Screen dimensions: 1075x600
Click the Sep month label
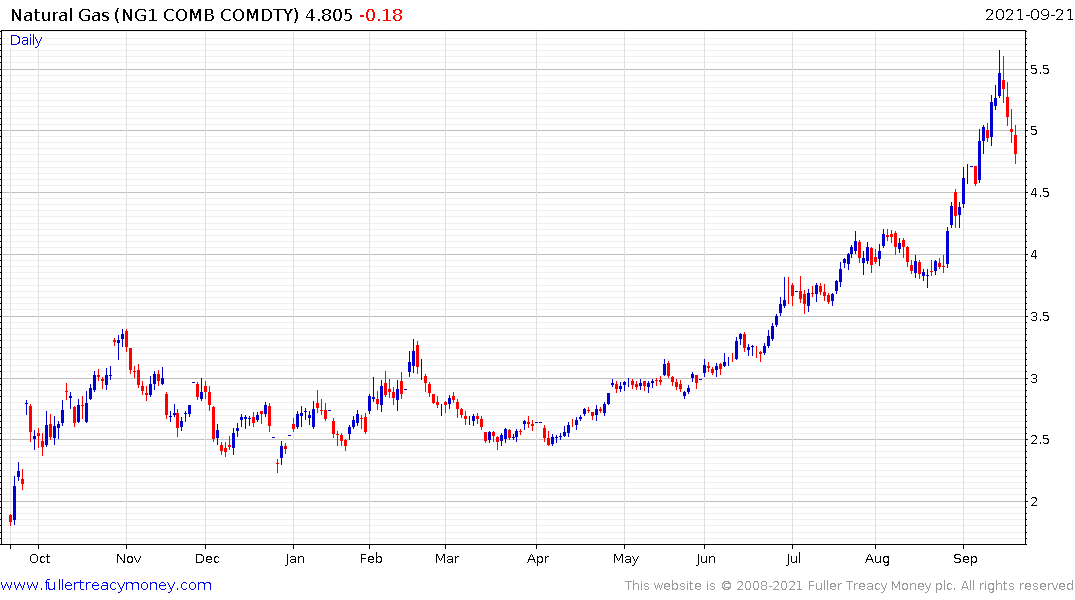click(x=965, y=558)
